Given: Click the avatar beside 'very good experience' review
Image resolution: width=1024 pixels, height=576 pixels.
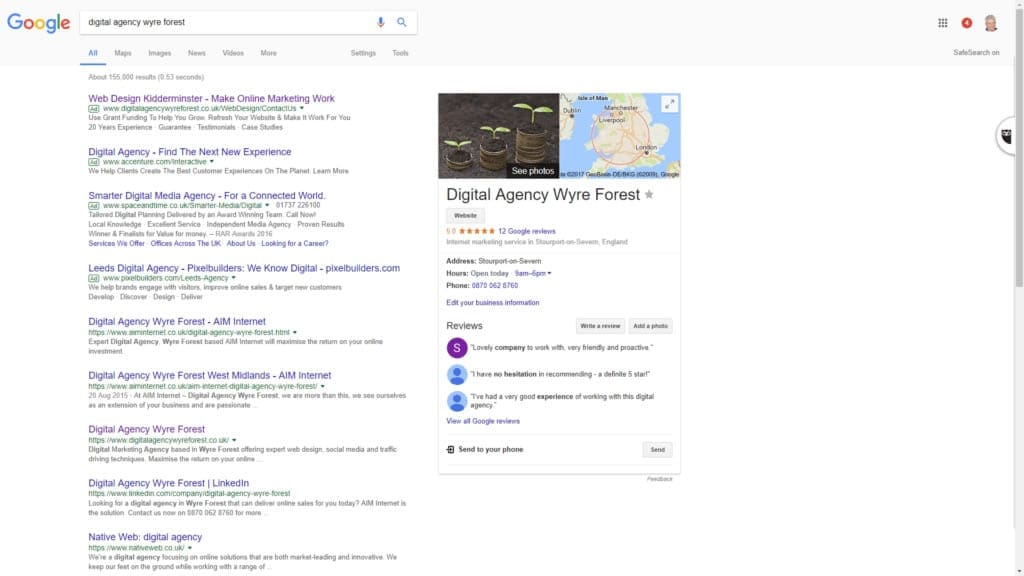Looking at the screenshot, I should (456, 401).
